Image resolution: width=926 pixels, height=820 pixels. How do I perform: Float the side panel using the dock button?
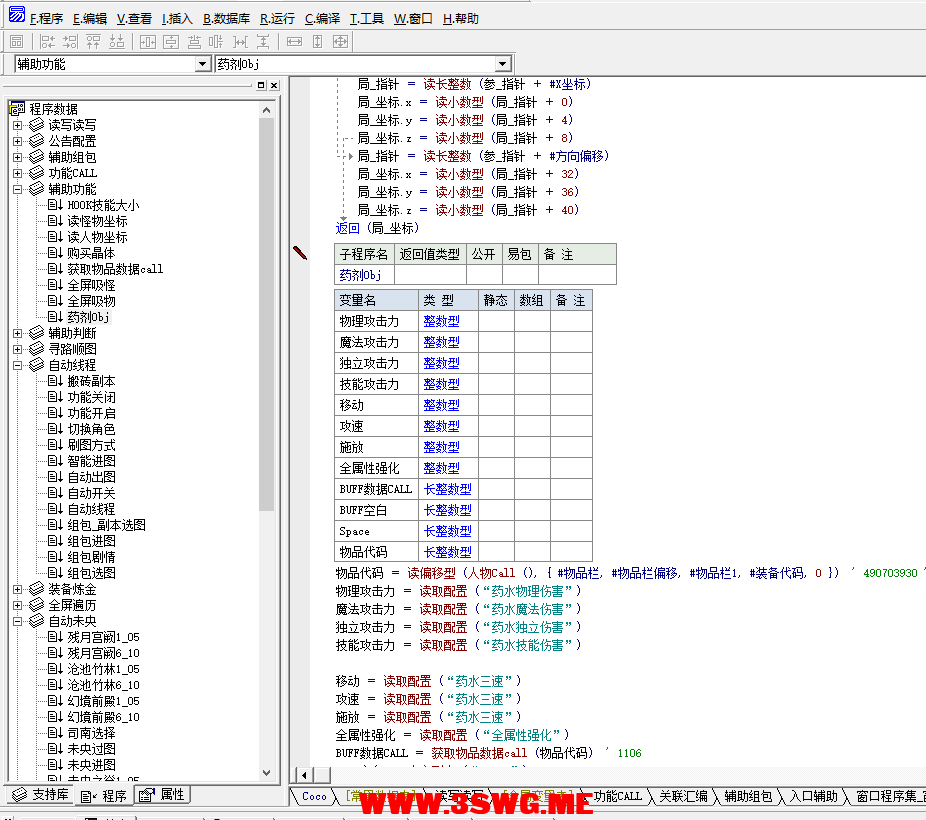(x=260, y=86)
